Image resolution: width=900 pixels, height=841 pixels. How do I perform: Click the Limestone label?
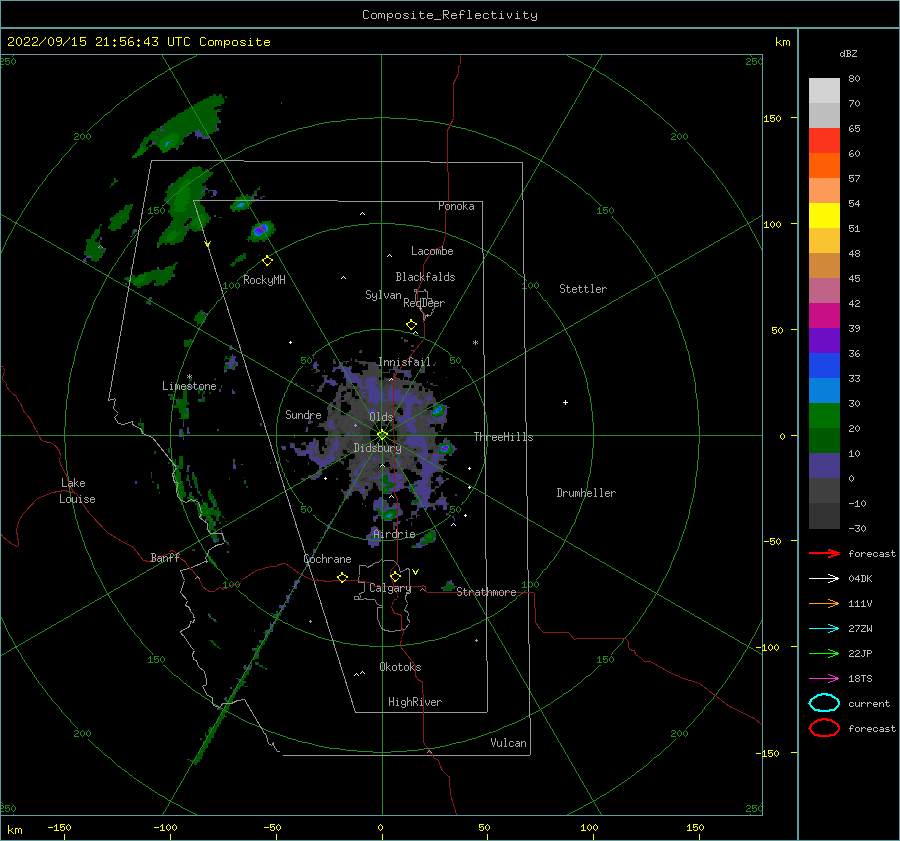(x=189, y=386)
